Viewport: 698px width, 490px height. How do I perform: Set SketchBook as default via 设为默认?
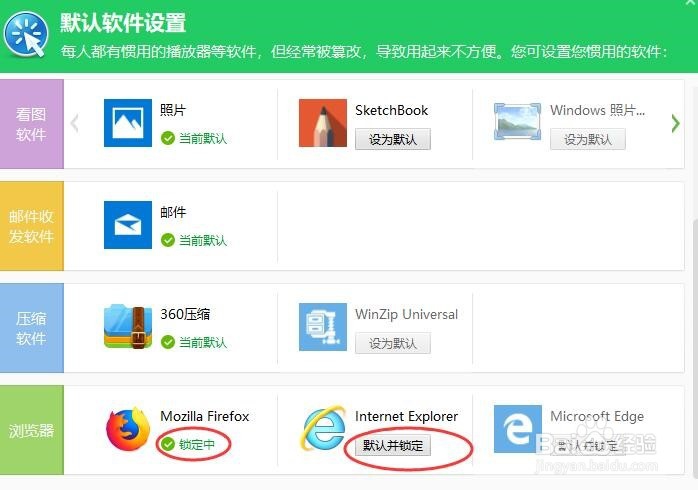(x=393, y=139)
